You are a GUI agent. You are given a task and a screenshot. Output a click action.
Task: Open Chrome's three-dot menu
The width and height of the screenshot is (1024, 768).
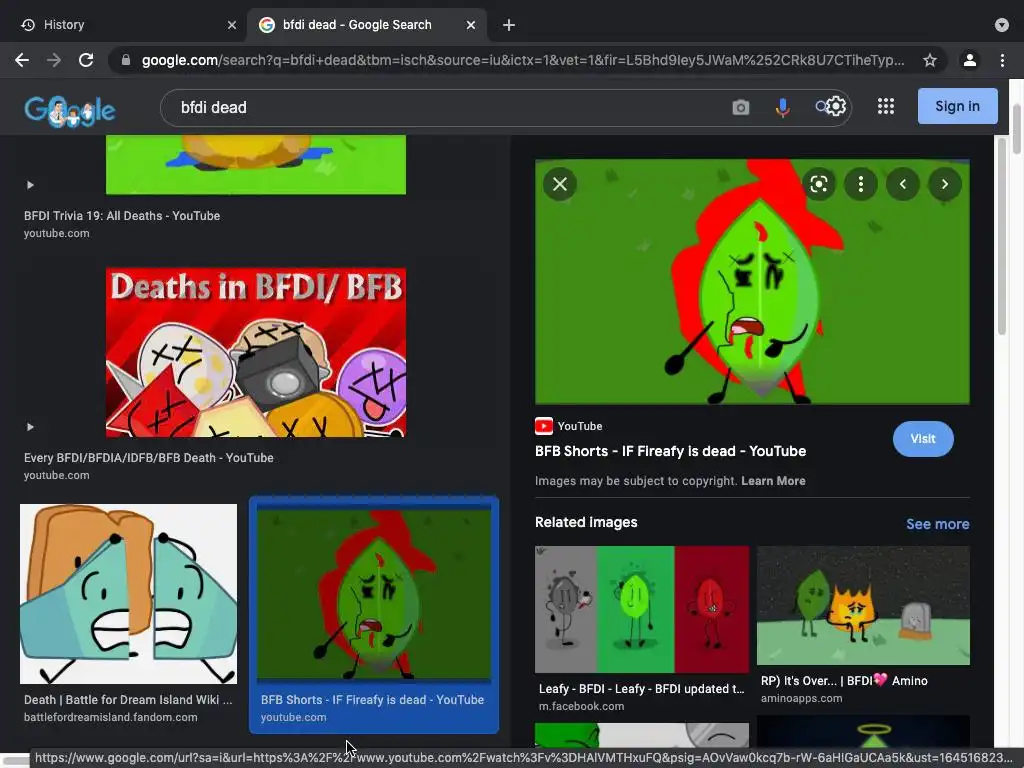click(1002, 60)
